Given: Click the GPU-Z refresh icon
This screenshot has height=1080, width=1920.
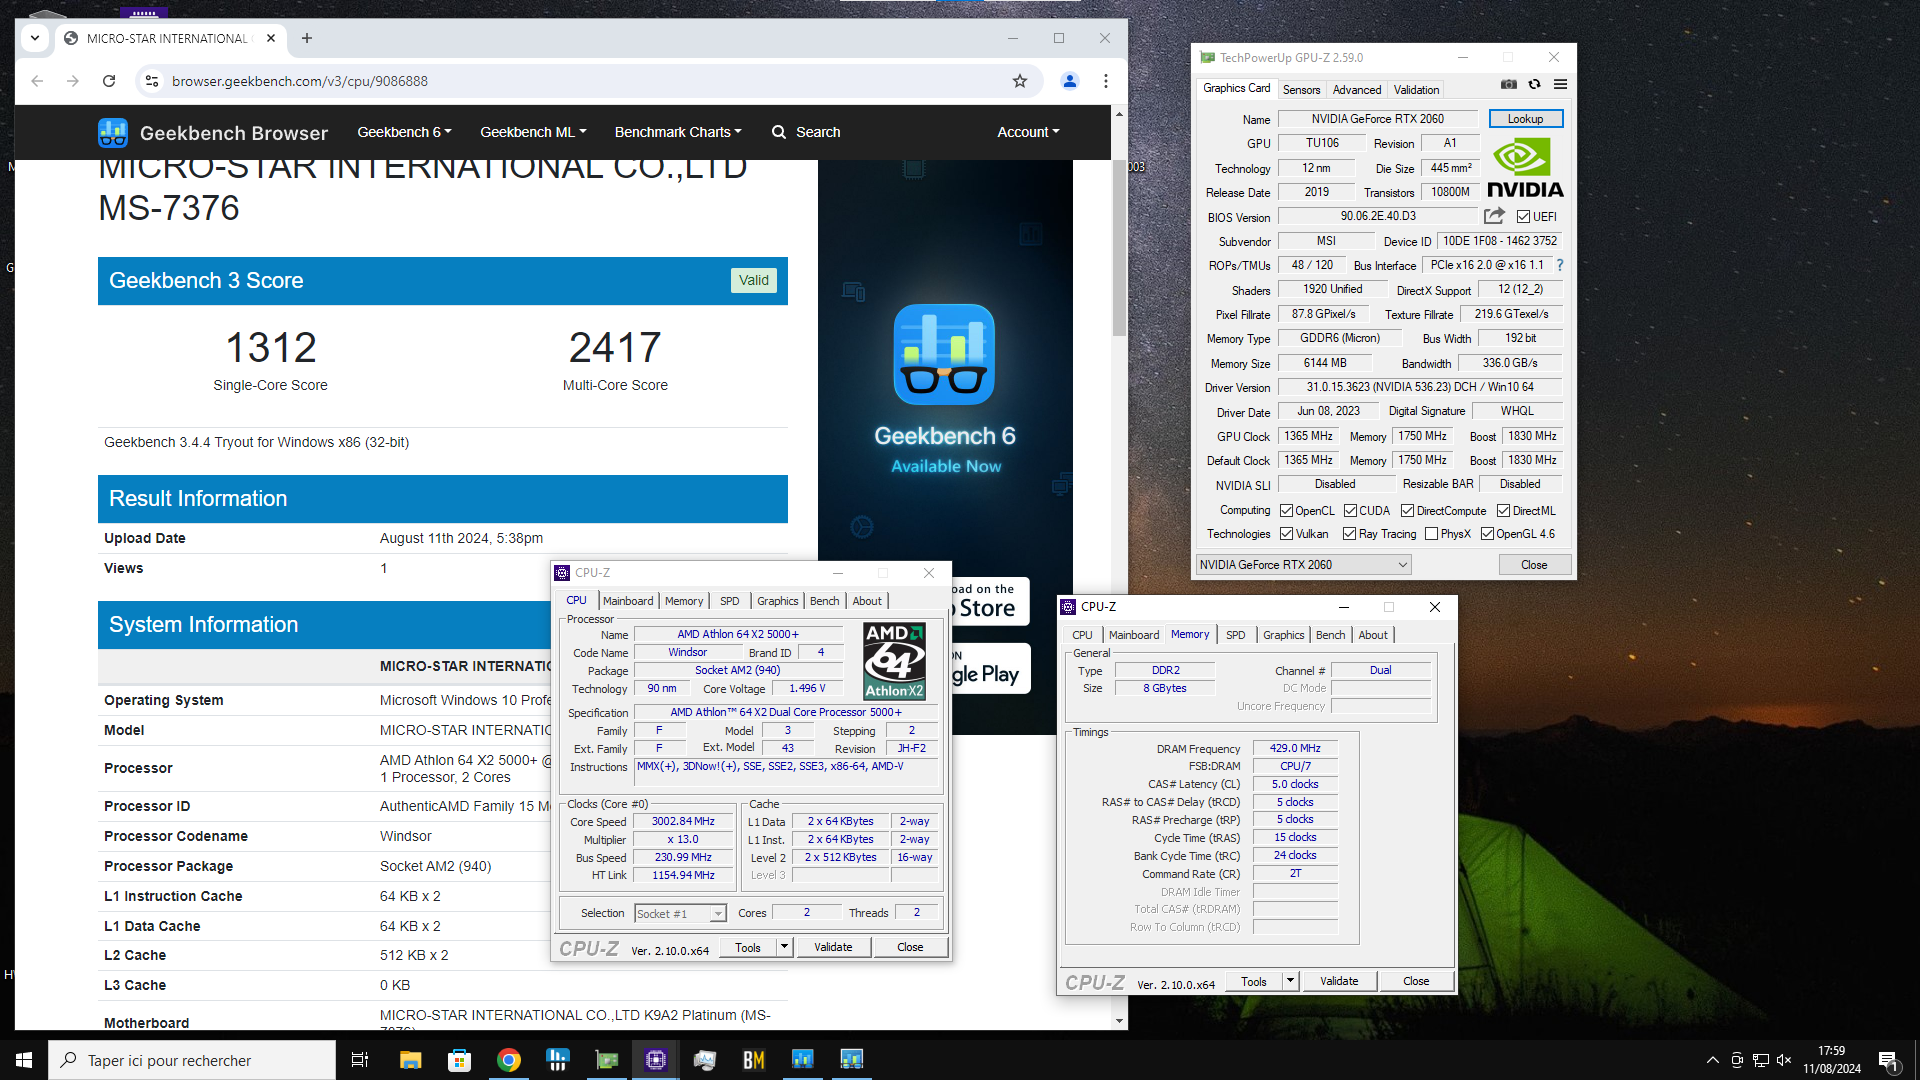Looking at the screenshot, I should point(1534,85).
